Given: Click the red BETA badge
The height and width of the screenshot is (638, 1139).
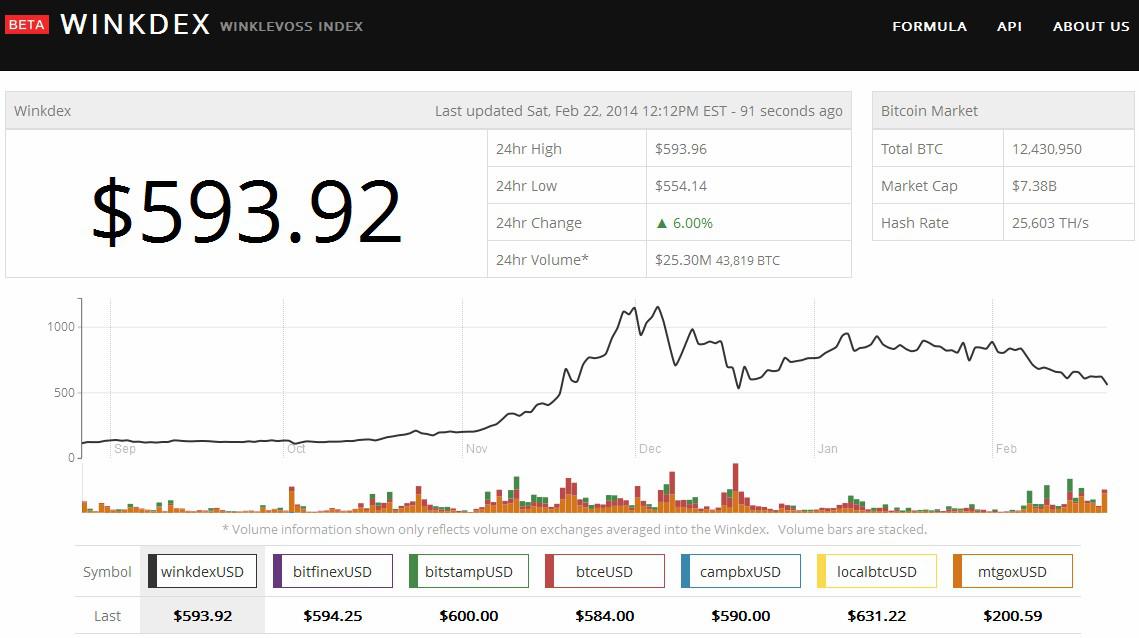Looking at the screenshot, I should [26, 25].
